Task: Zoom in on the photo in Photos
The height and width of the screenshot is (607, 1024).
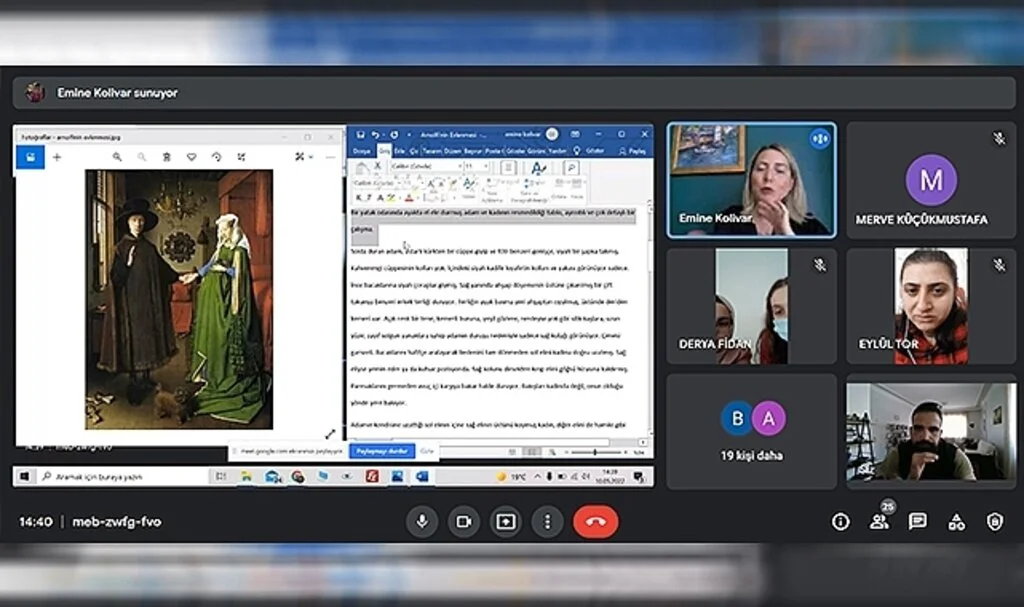Action: (x=117, y=157)
